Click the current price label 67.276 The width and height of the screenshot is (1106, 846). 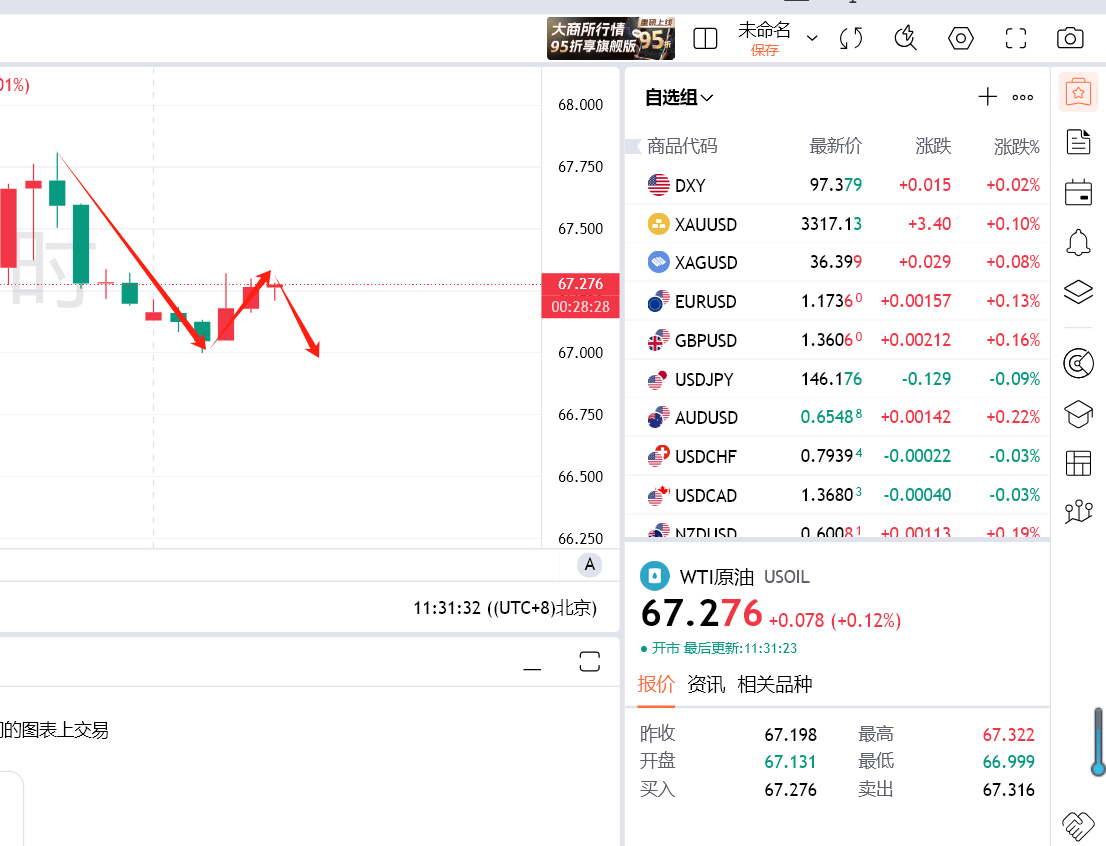pos(581,284)
